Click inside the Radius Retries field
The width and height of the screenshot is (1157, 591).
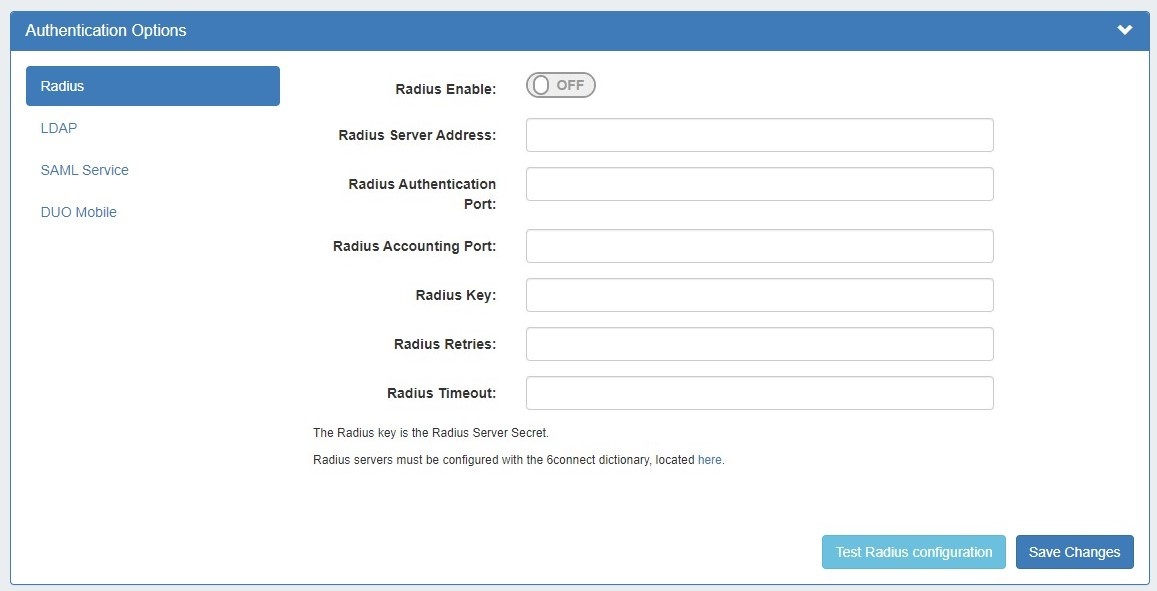tap(758, 344)
